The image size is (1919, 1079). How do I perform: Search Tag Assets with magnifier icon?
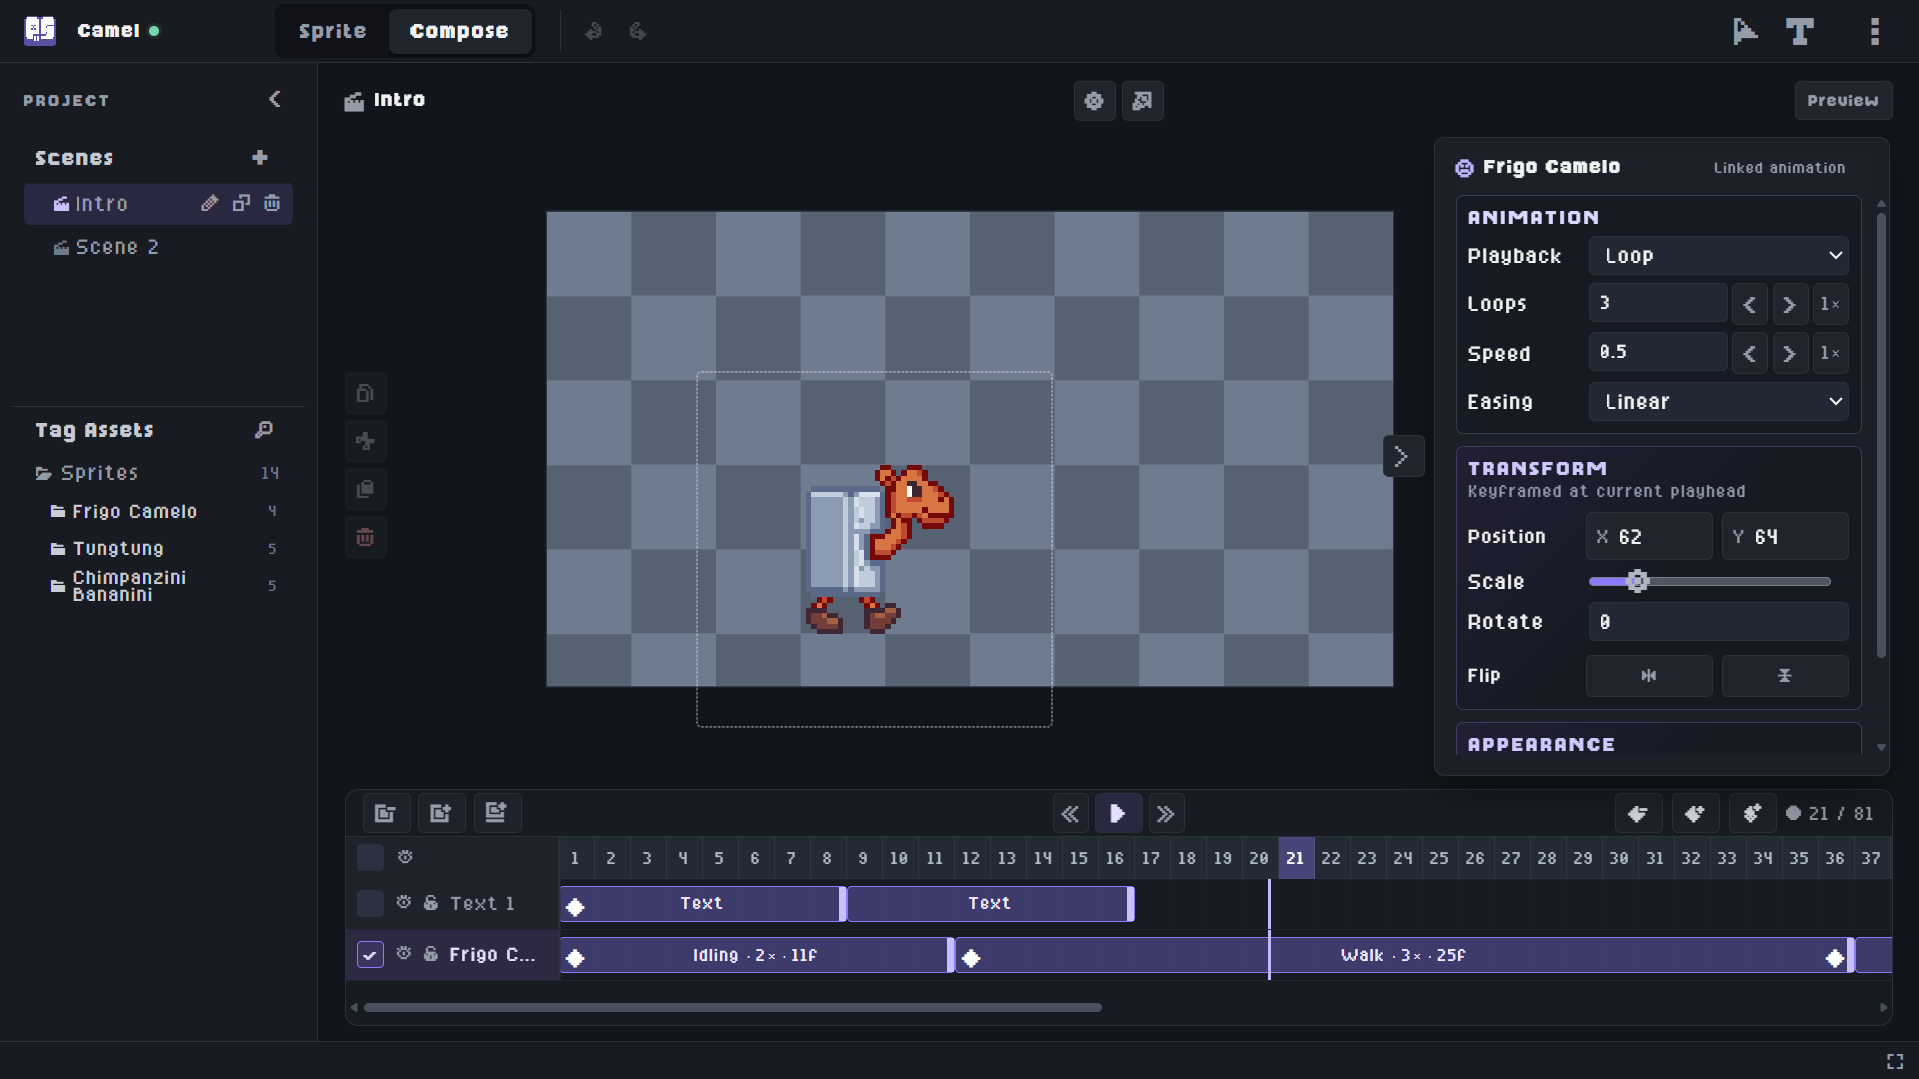(x=263, y=430)
